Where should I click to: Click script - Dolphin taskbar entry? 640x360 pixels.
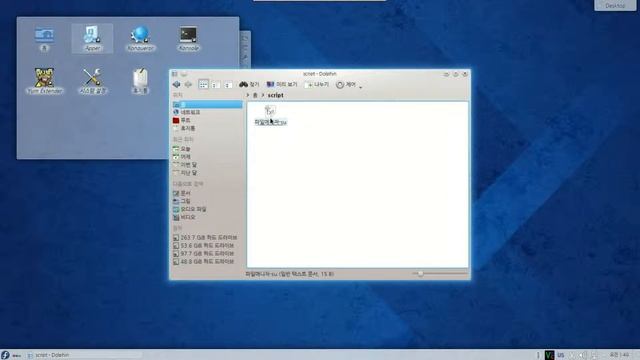click(x=84, y=355)
